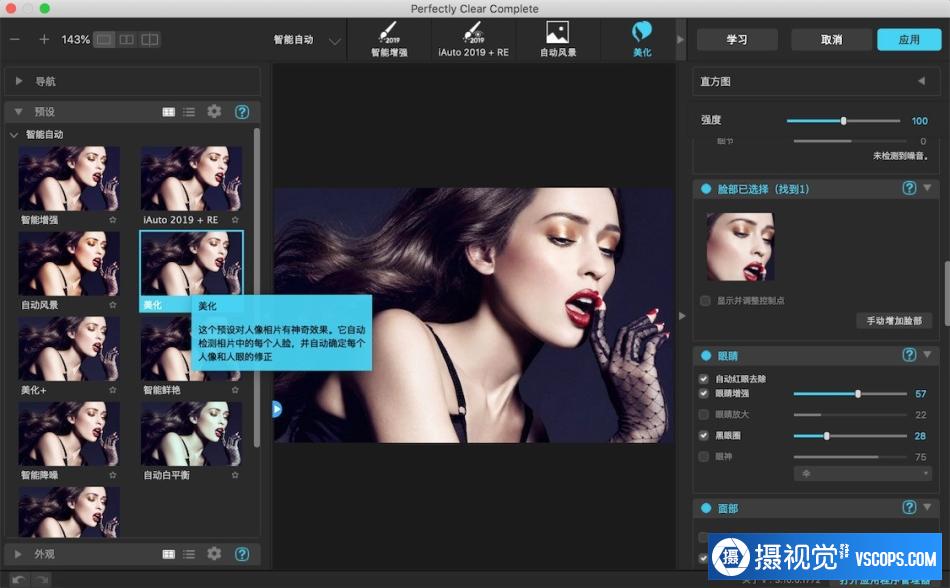Click the 取消 button
950x588 pixels.
[x=831, y=39]
